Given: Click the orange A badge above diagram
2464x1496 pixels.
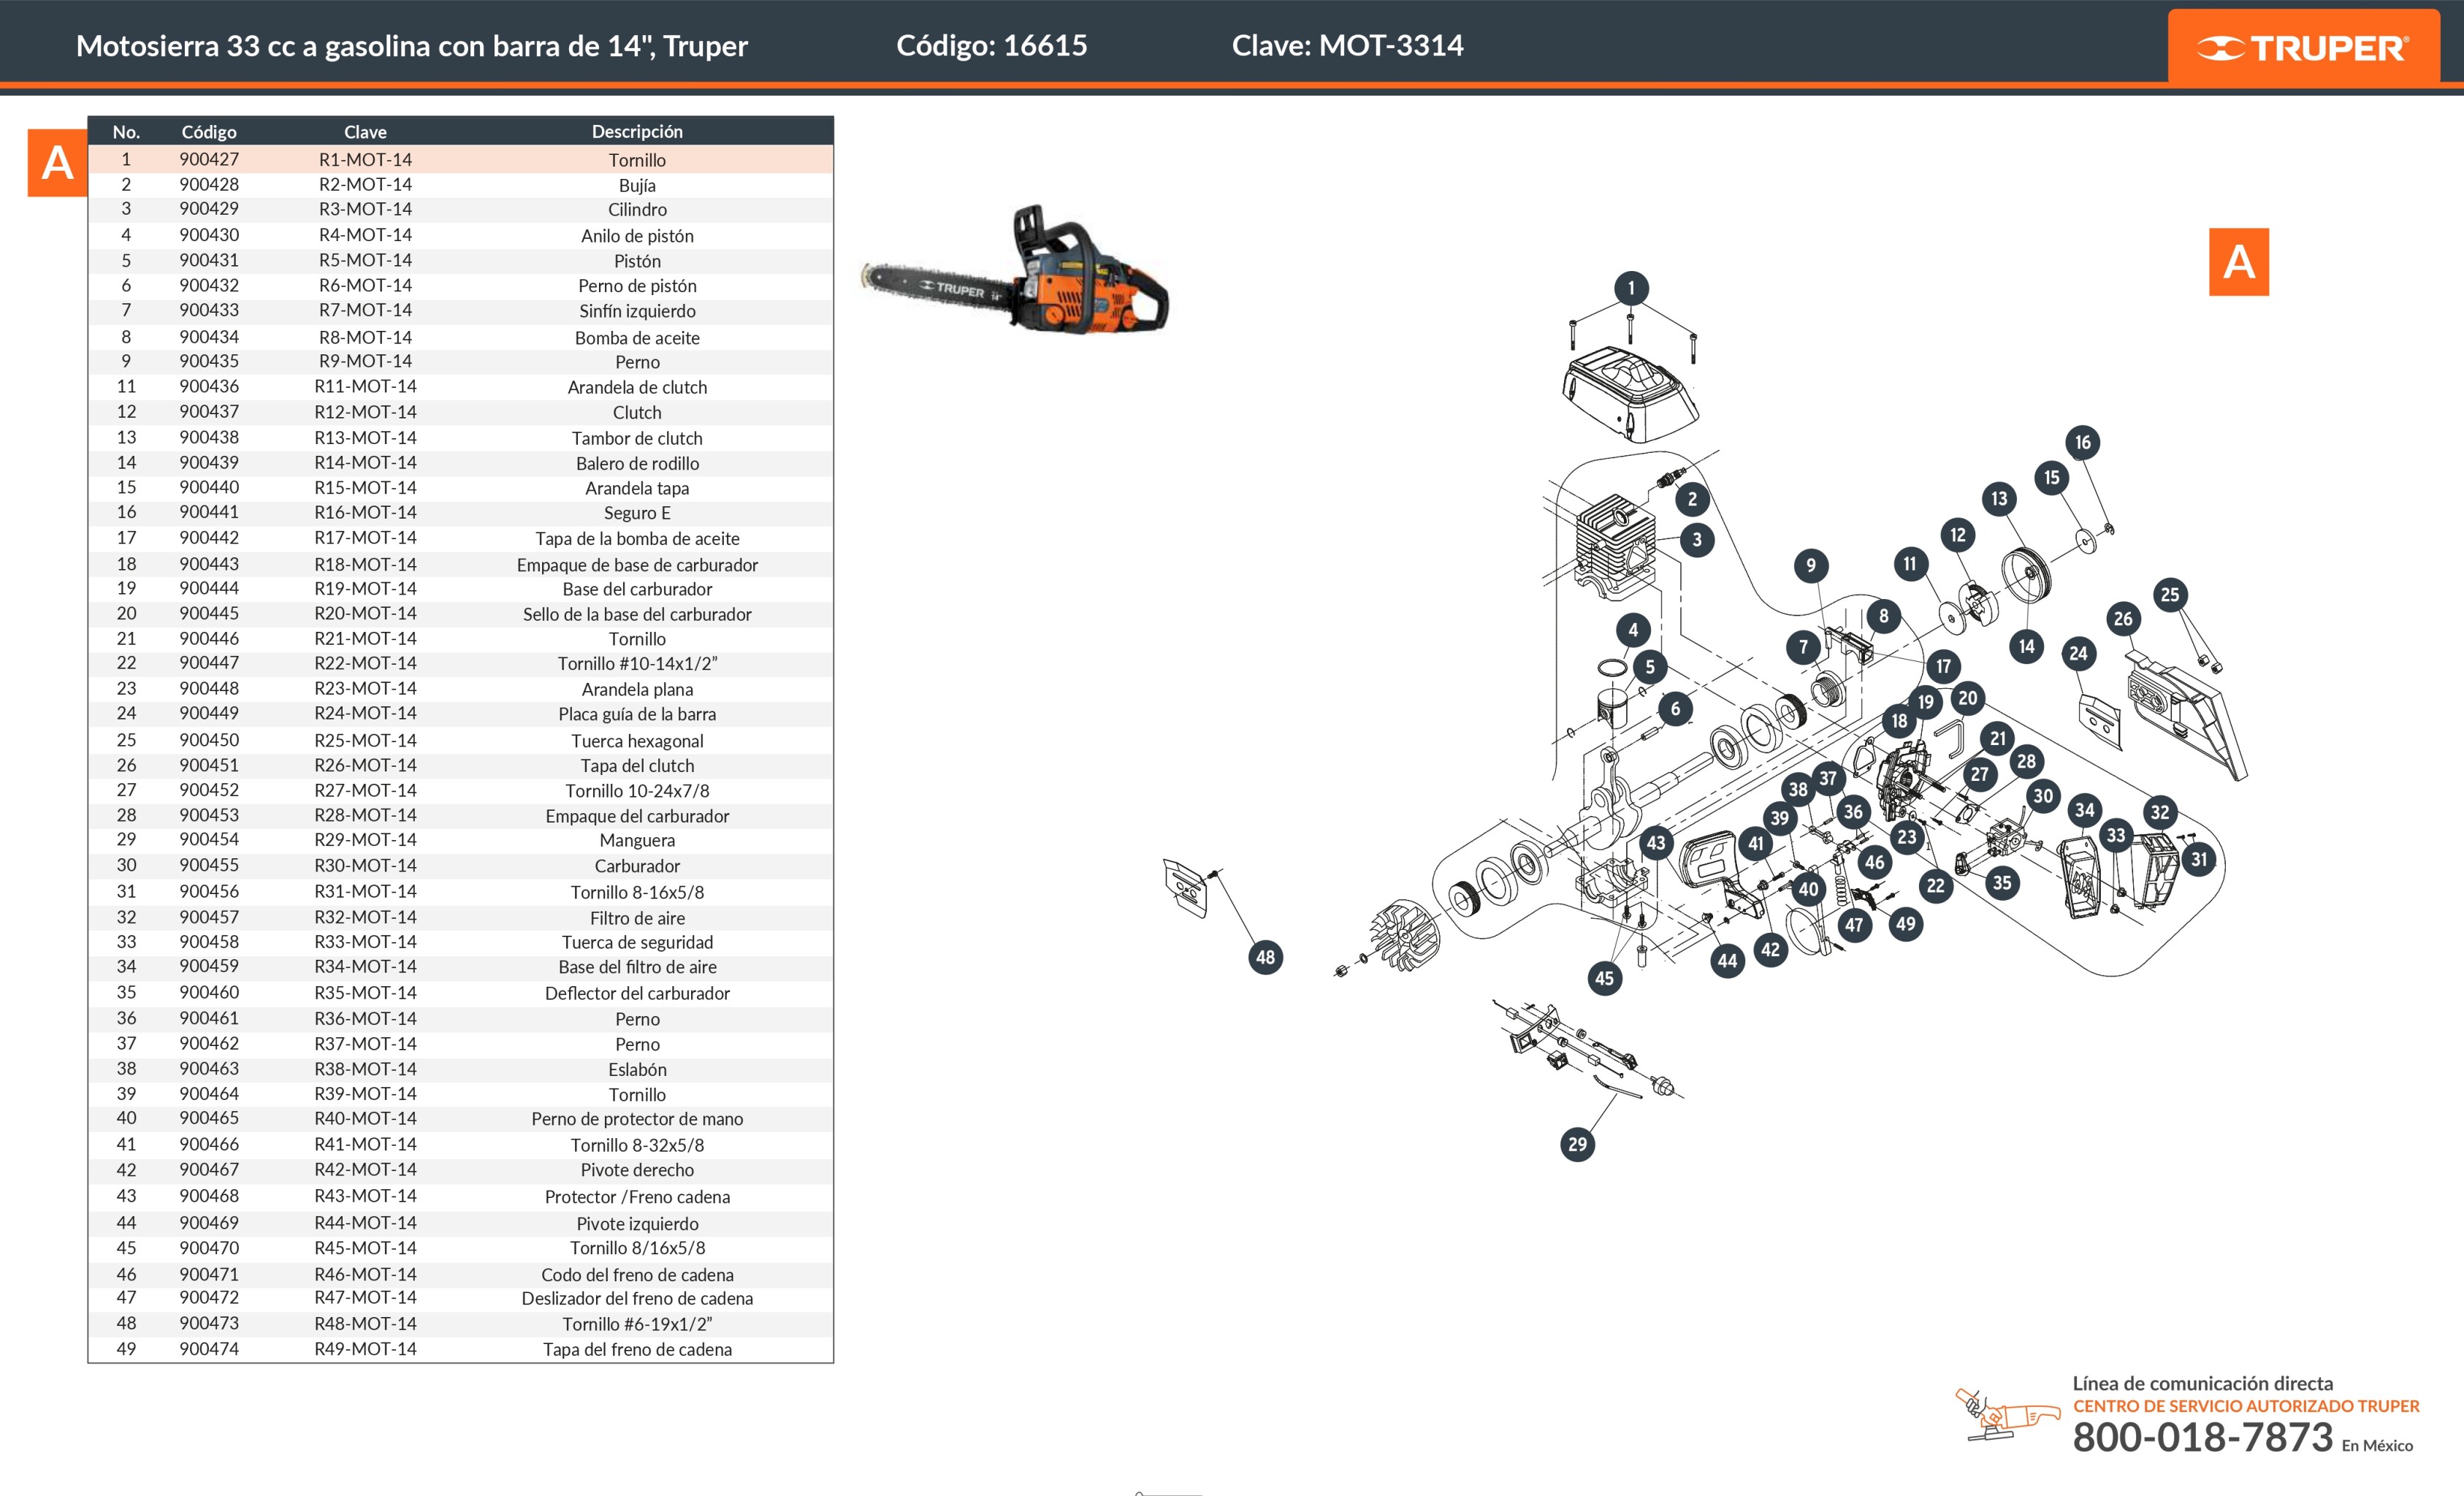Looking at the screenshot, I should point(2238,262).
